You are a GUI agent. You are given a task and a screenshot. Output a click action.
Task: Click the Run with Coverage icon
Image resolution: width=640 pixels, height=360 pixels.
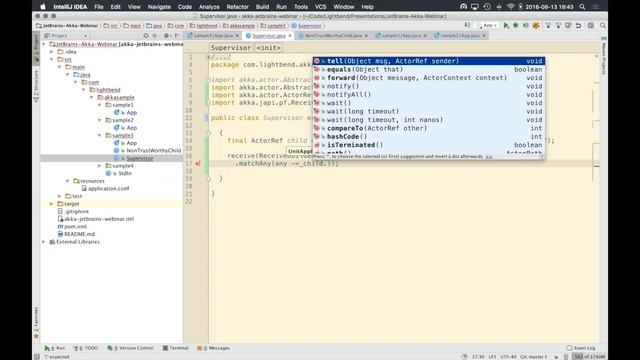coord(526,25)
